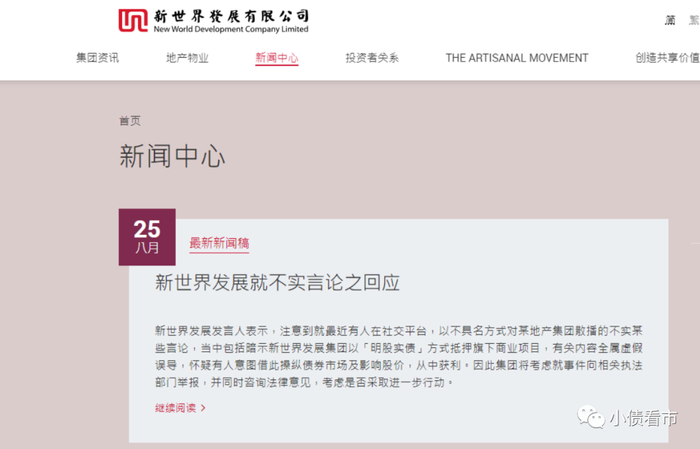The height and width of the screenshot is (449, 700).
Task: Open the 集团资讯 menu
Action: 97,58
